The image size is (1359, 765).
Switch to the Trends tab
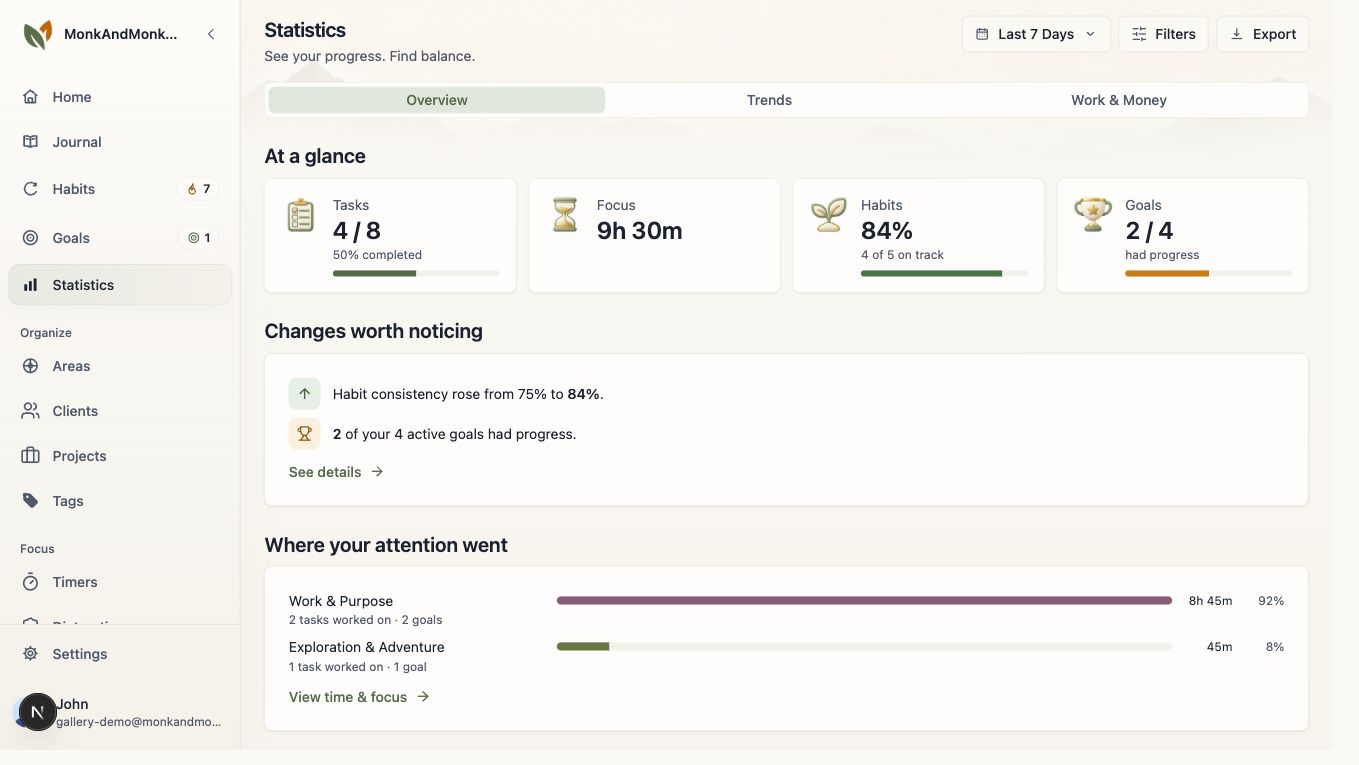(769, 100)
